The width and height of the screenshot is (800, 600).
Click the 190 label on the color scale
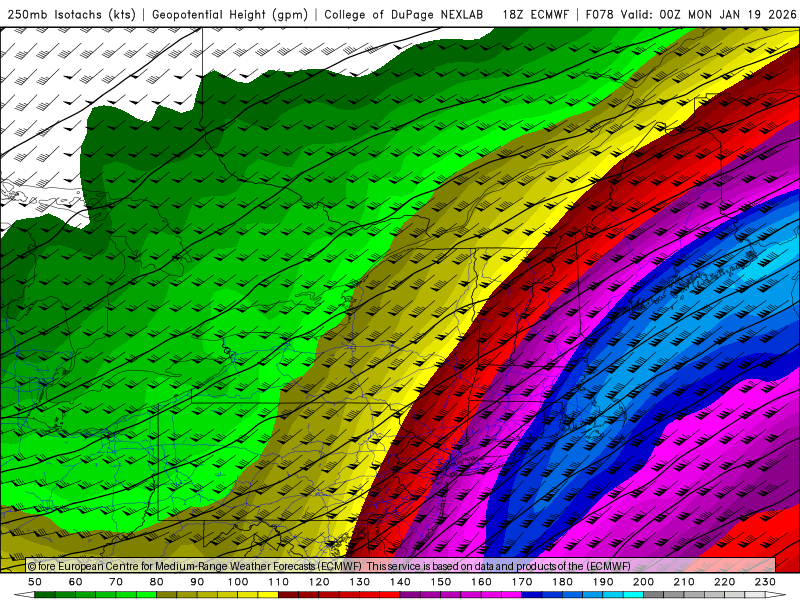pos(603,582)
